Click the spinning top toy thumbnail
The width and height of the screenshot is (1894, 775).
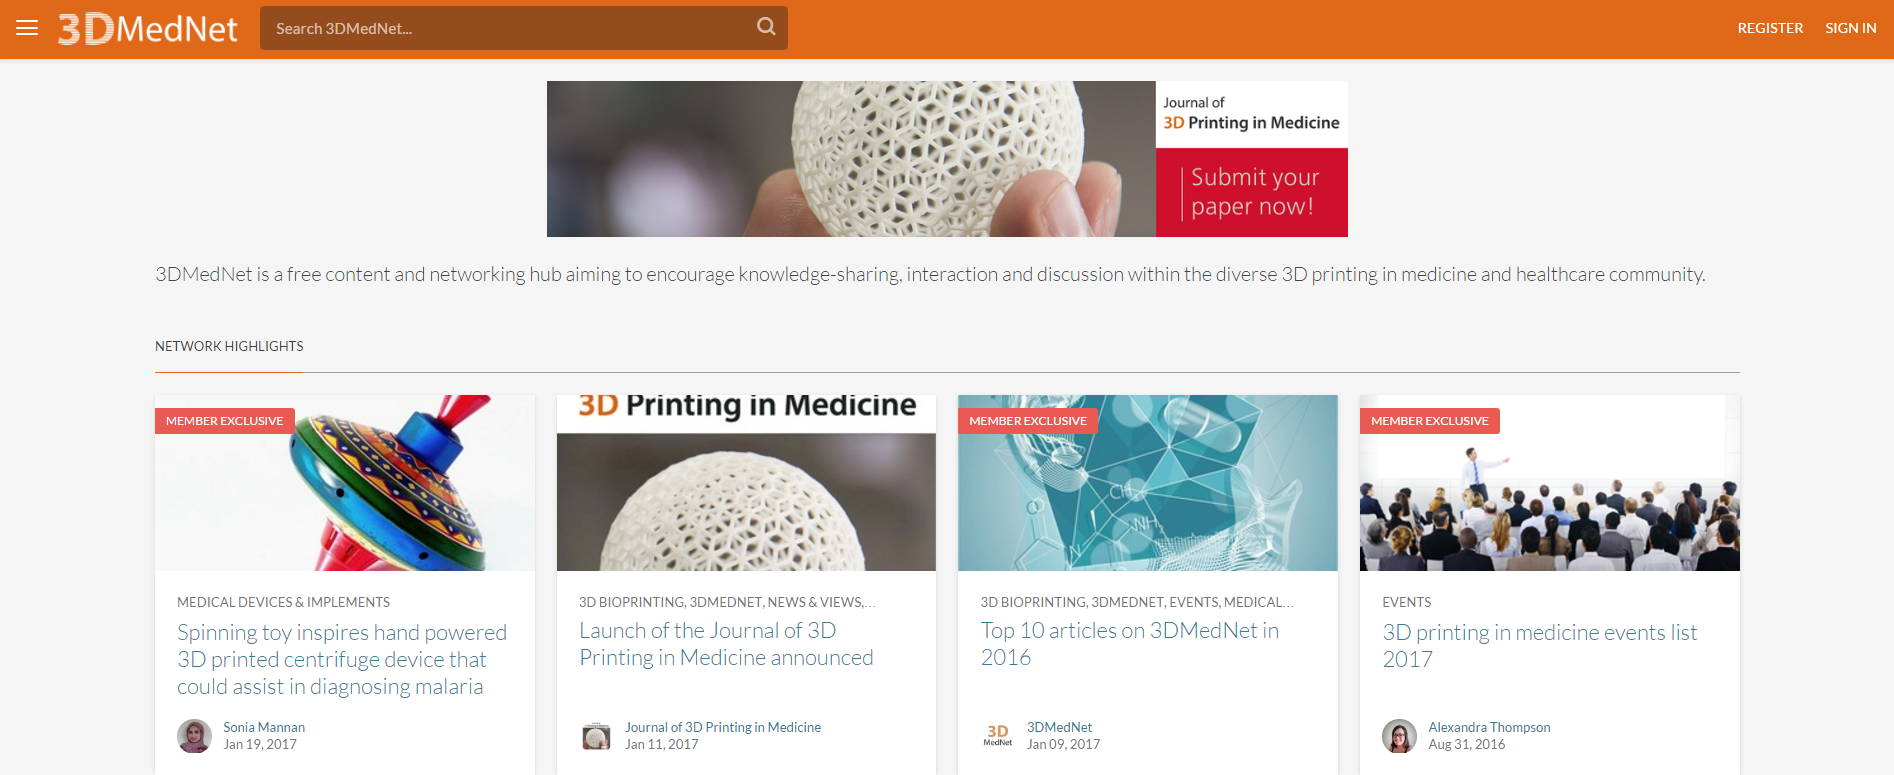(x=345, y=483)
